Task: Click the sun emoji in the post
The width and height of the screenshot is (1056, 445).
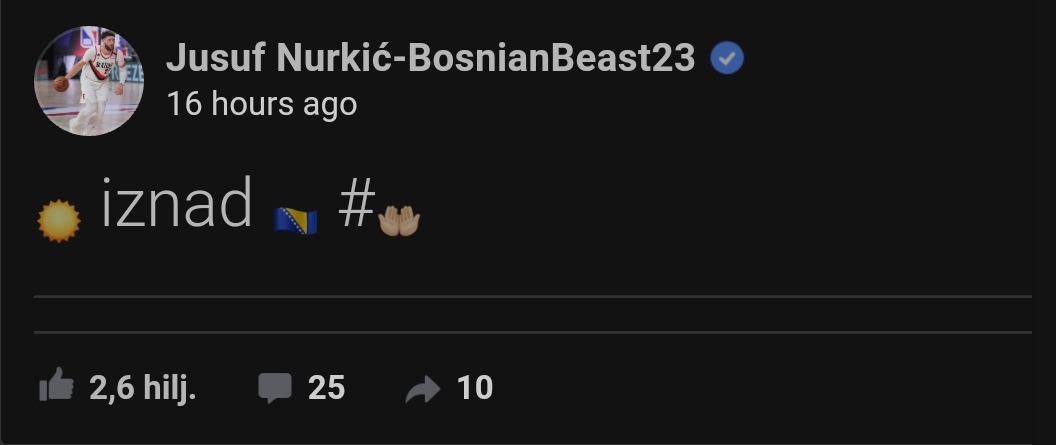Action: 58,220
